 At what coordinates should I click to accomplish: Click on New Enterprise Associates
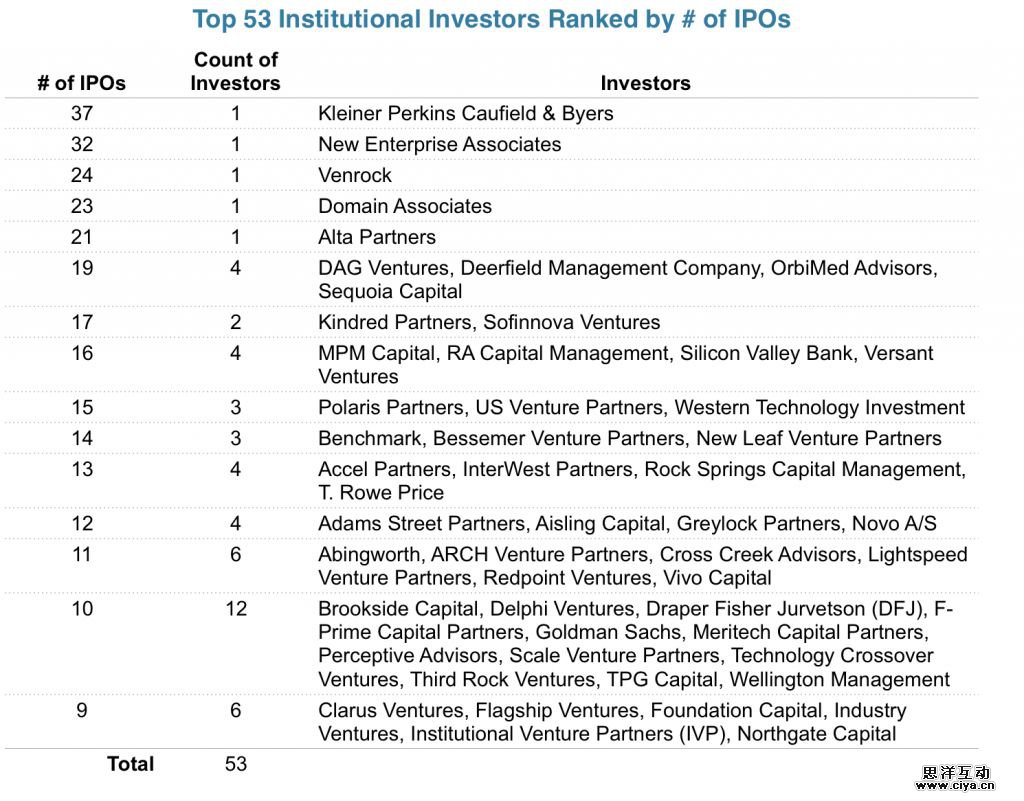[x=439, y=144]
